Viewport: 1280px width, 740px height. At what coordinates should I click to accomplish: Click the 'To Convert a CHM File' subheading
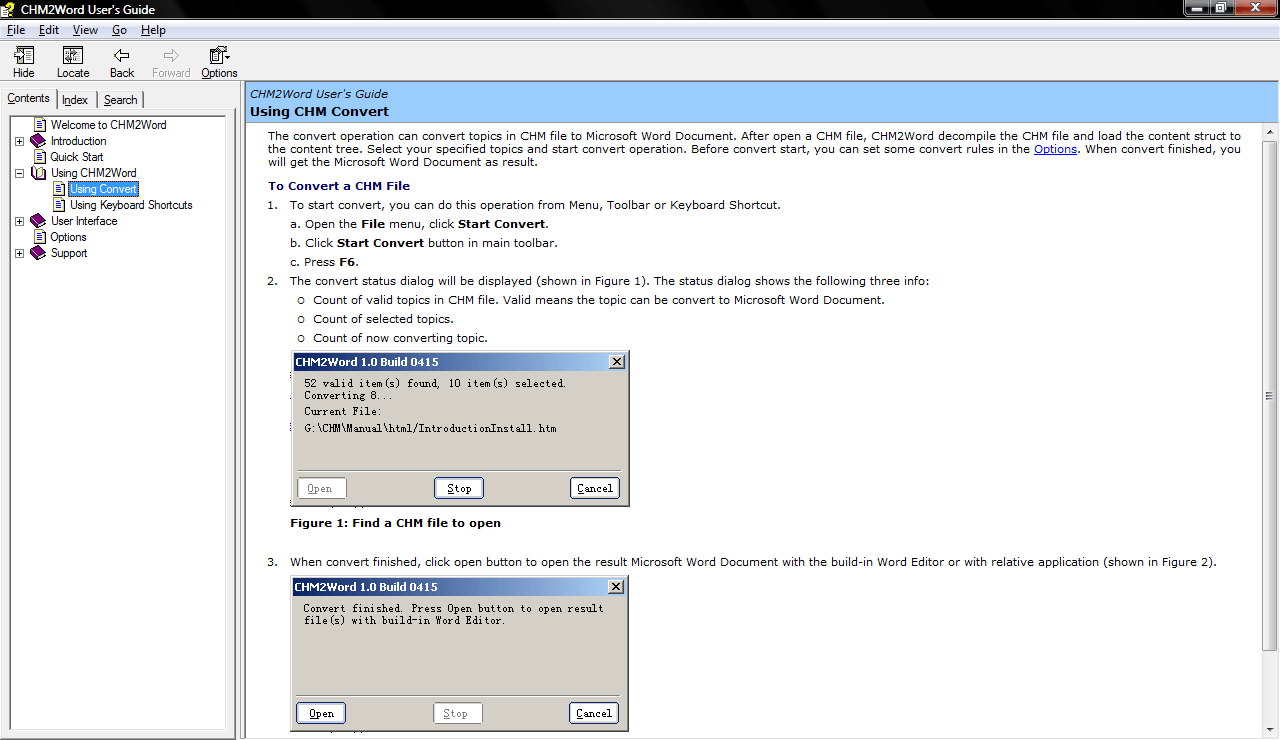click(x=339, y=186)
